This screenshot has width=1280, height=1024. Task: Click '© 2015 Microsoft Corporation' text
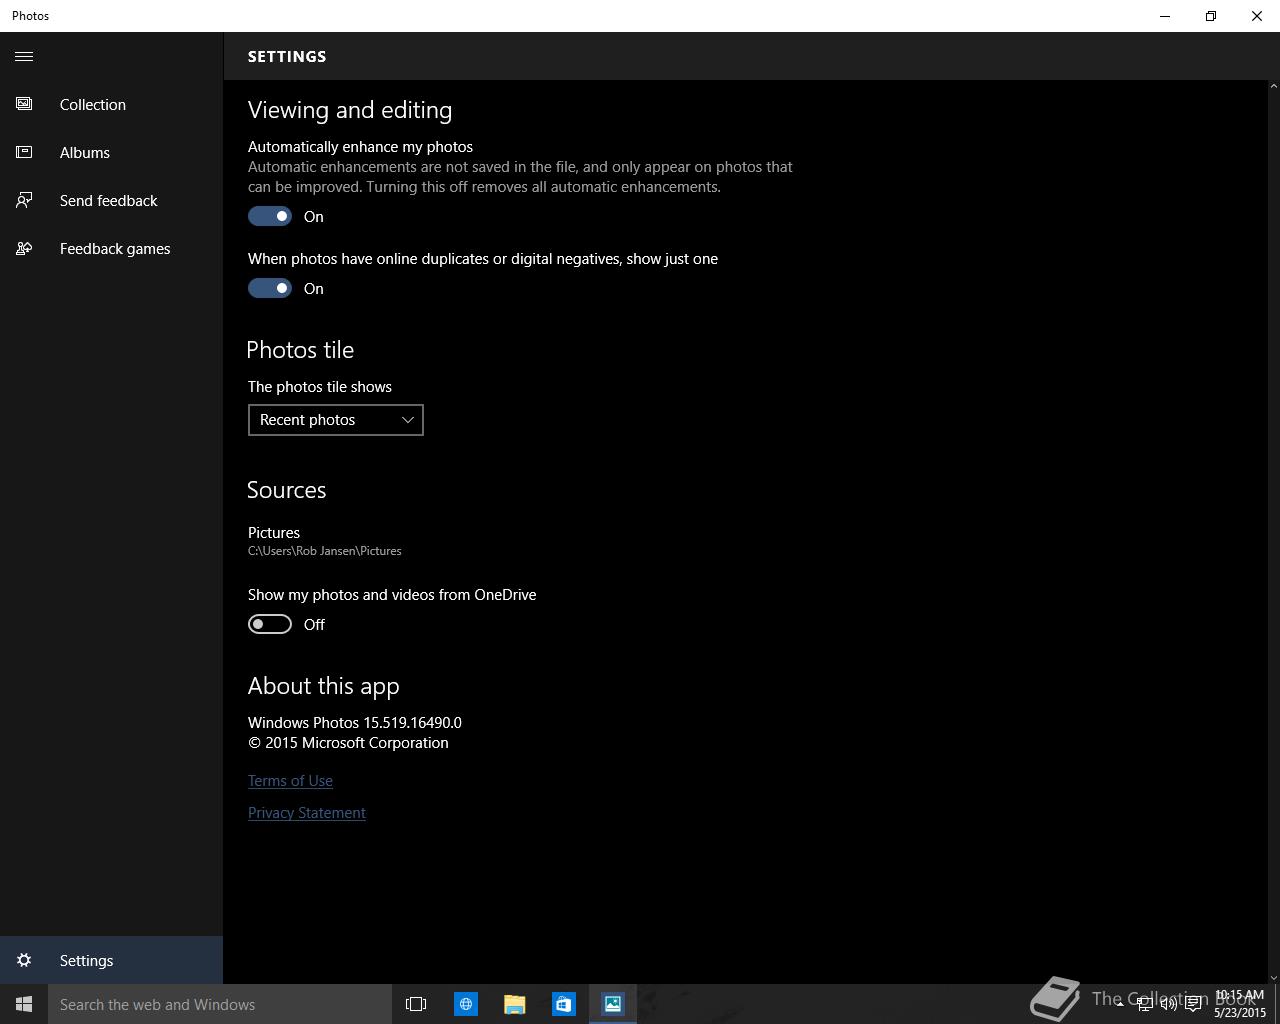(x=348, y=743)
